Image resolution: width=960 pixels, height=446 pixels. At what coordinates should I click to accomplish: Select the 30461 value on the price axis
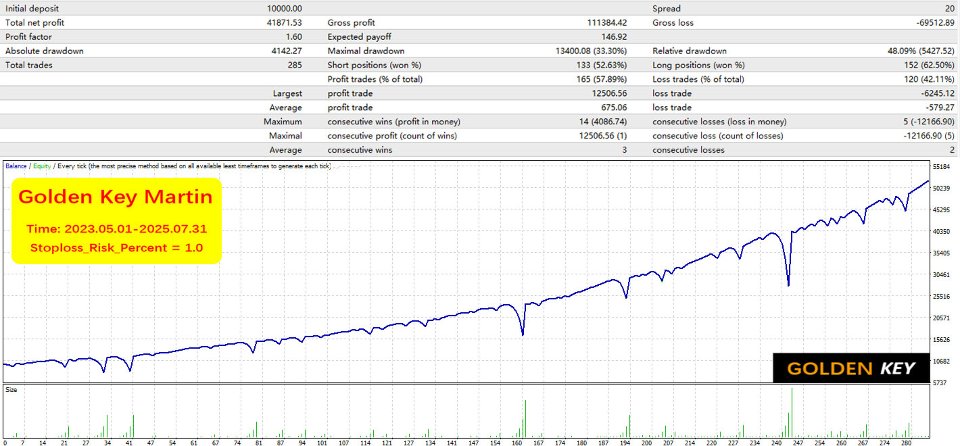942,274
